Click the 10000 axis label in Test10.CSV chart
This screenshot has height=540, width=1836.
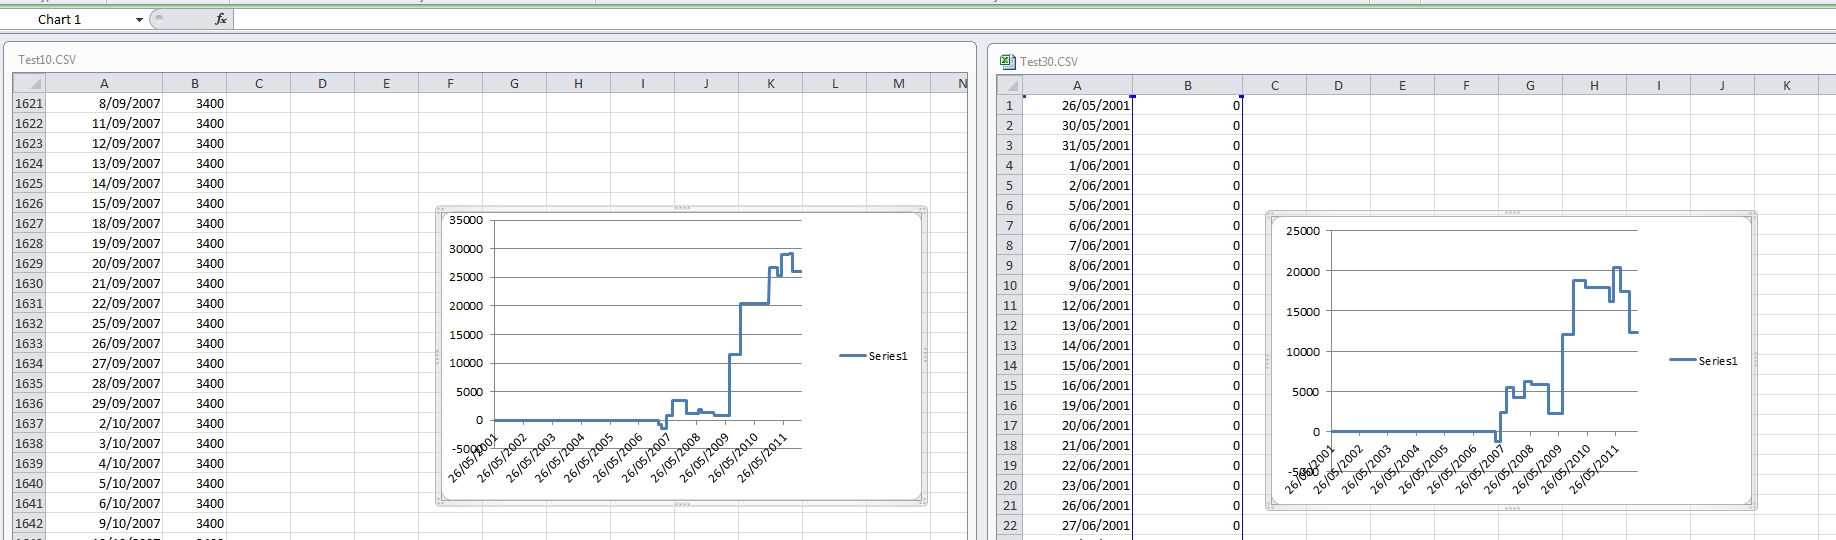point(466,363)
